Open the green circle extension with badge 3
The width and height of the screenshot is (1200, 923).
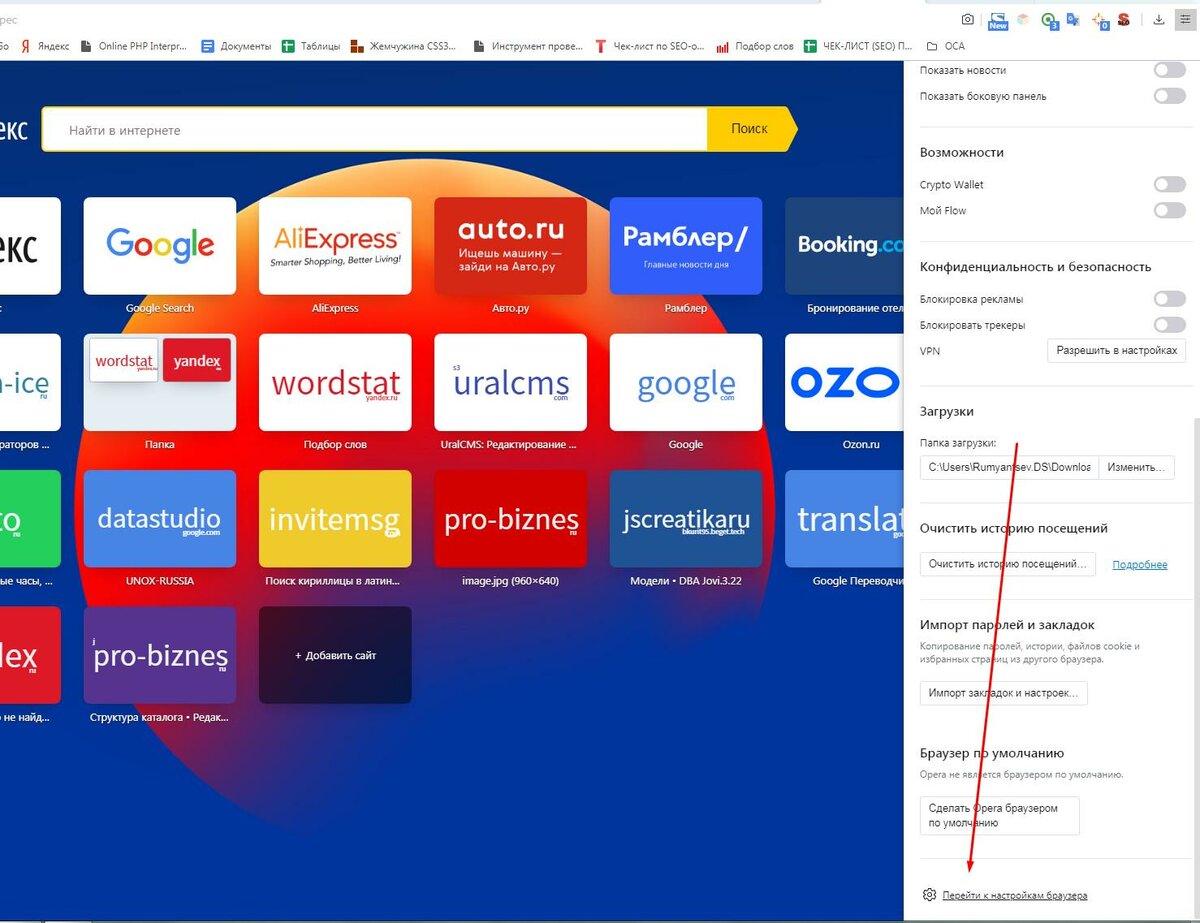(1048, 20)
